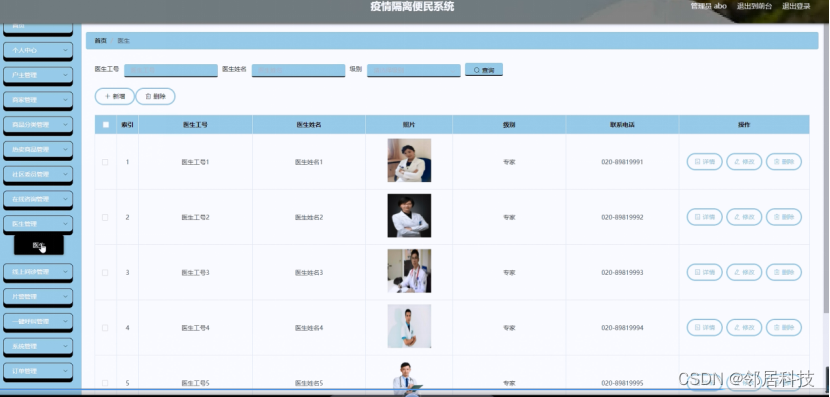The height and width of the screenshot is (397, 830).
Task: Check the checkbox for 医生工号2 row
Action: point(105,218)
